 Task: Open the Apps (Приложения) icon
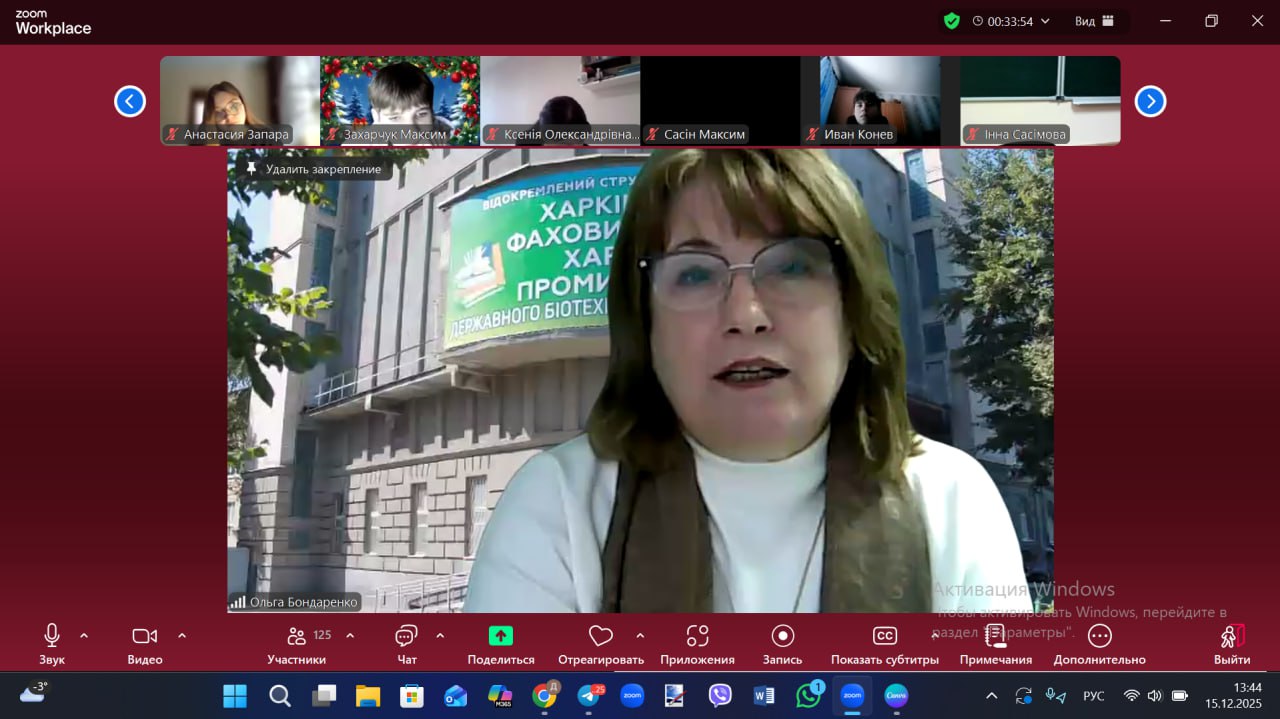(x=697, y=636)
